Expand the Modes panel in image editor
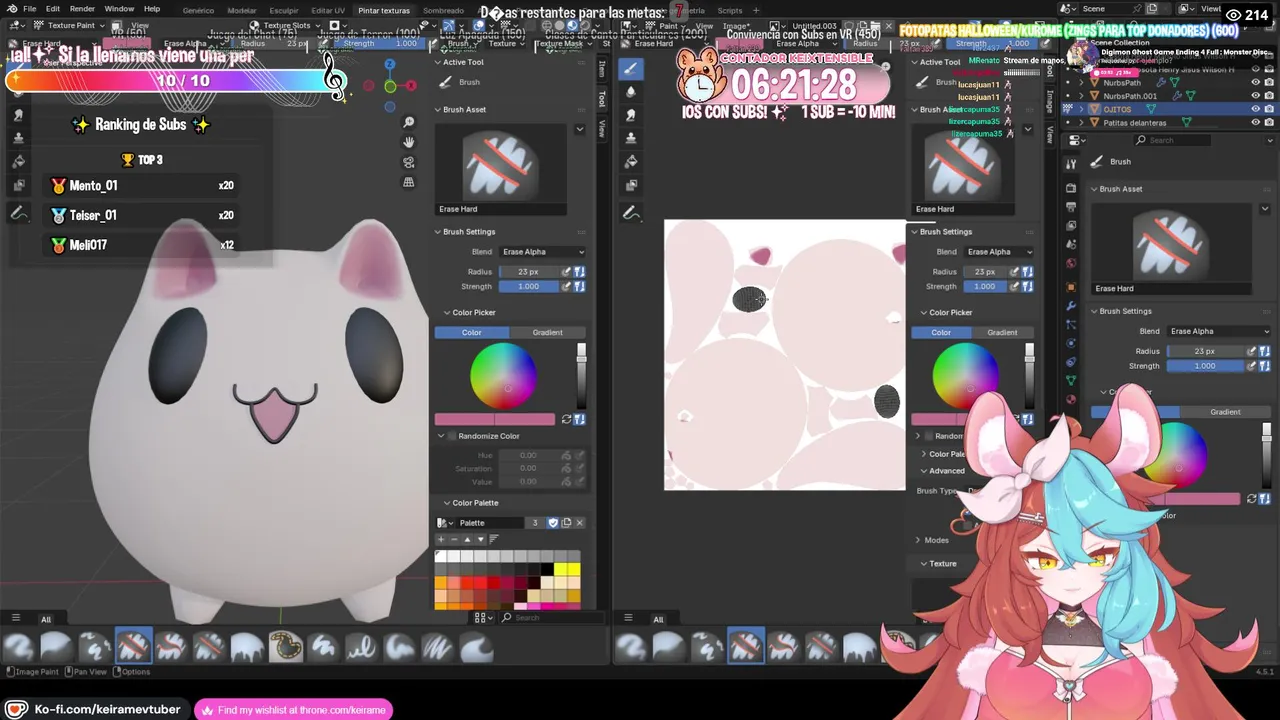The image size is (1280, 720). tap(918, 540)
